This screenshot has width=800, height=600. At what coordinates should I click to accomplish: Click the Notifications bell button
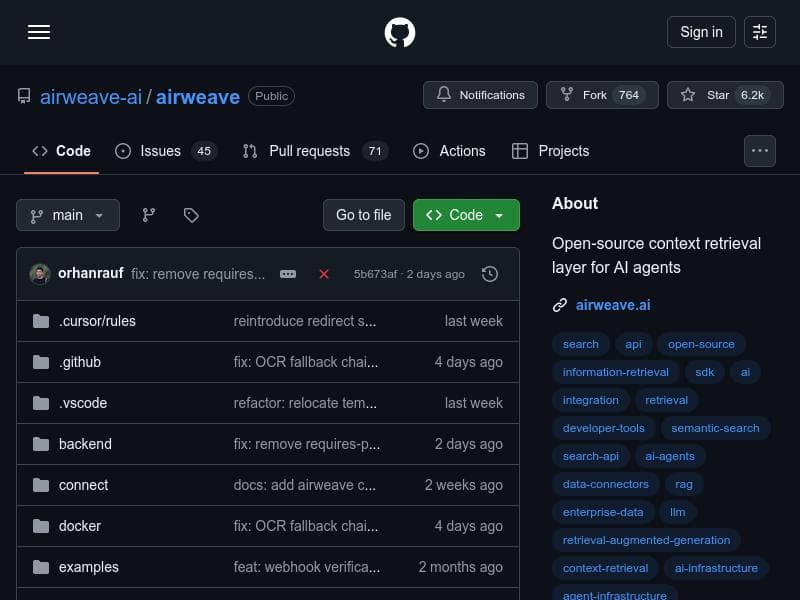[480, 95]
